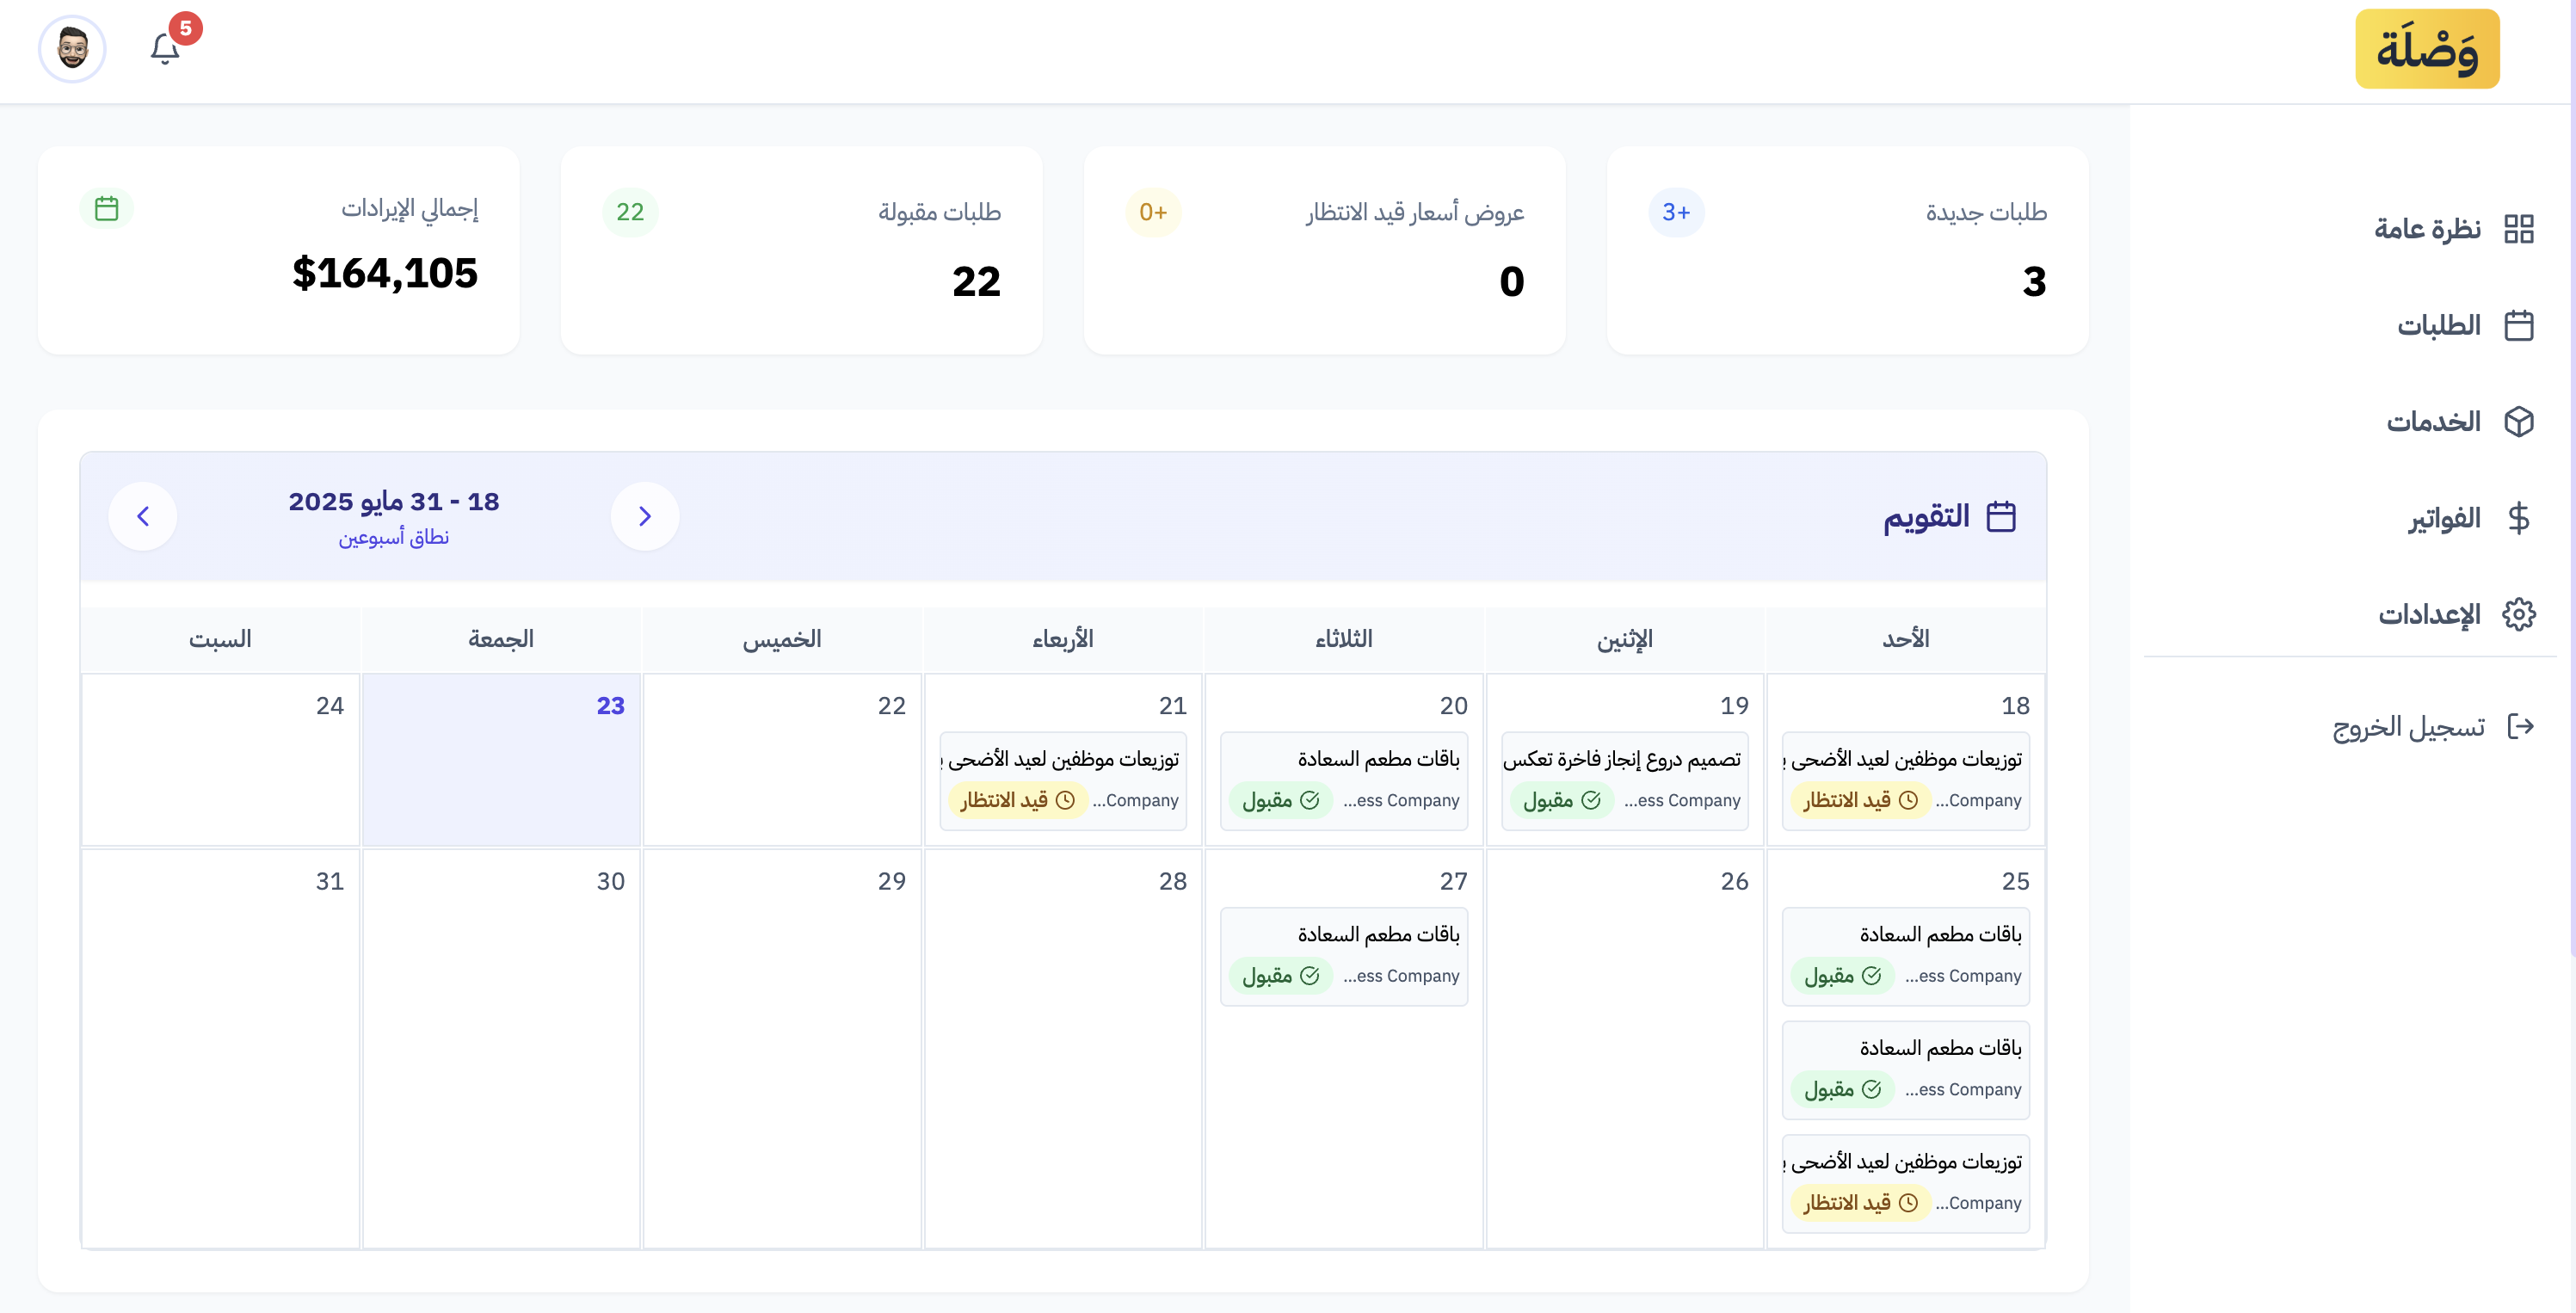Open the event on Monday the 19th

[x=1624, y=780]
